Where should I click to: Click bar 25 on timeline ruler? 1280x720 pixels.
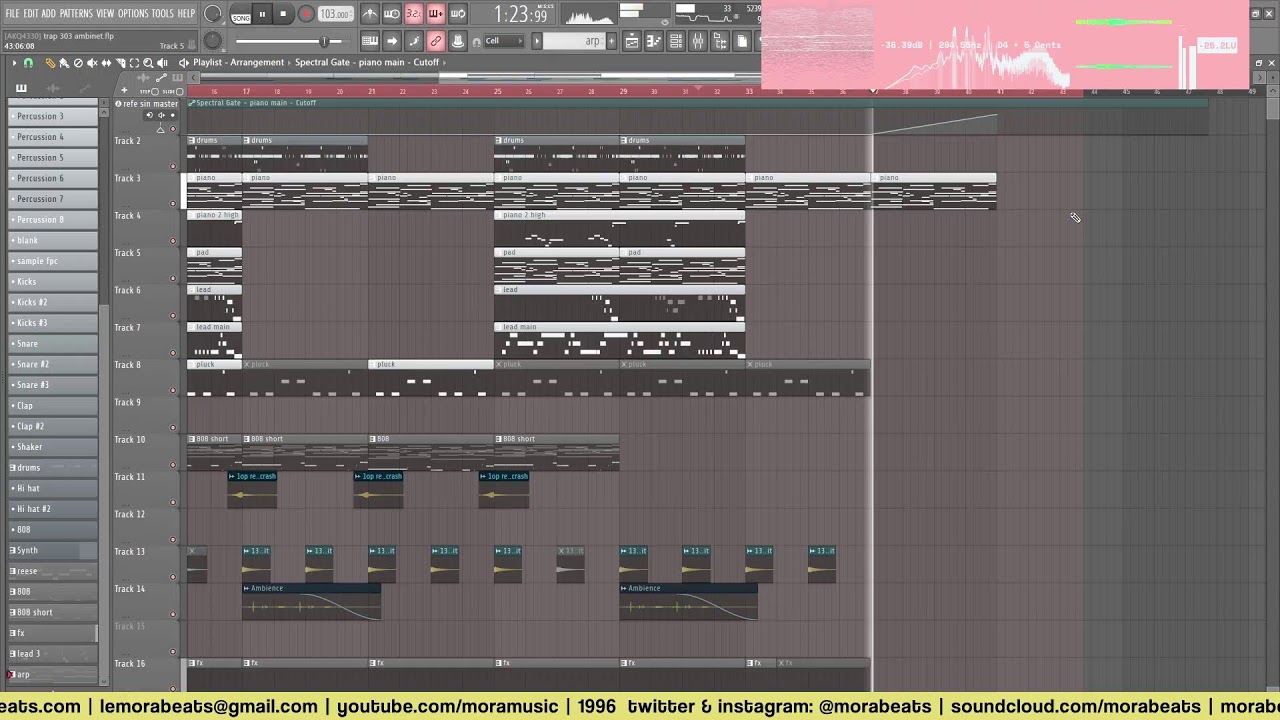click(497, 92)
